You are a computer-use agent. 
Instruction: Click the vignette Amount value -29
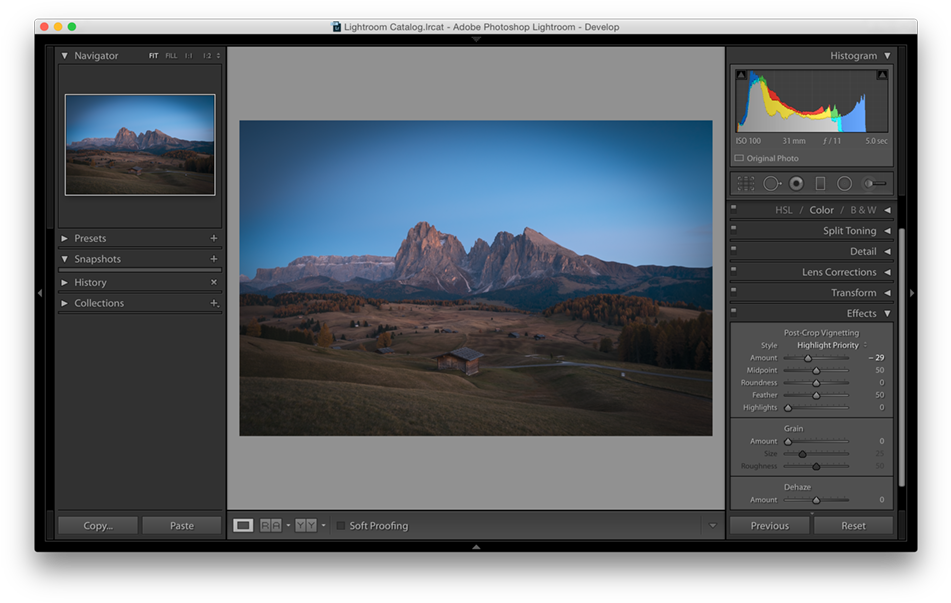point(876,357)
